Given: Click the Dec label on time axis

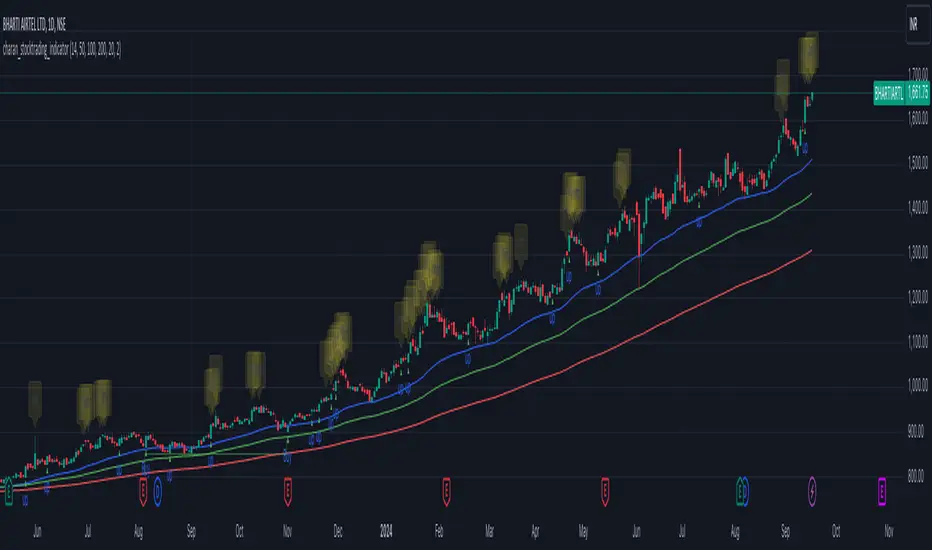Looking at the screenshot, I should point(338,532).
